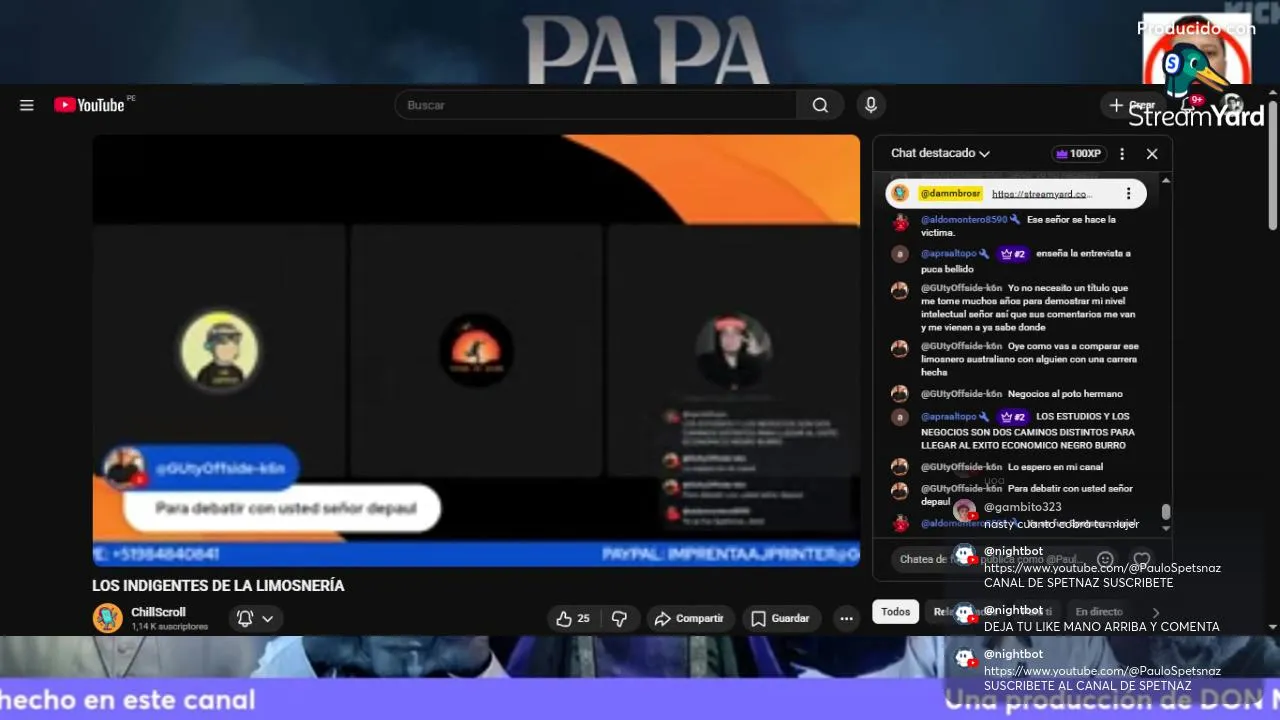Screen dimensions: 1280x720
Task: Send a heart reaction in chat
Action: [1142, 560]
